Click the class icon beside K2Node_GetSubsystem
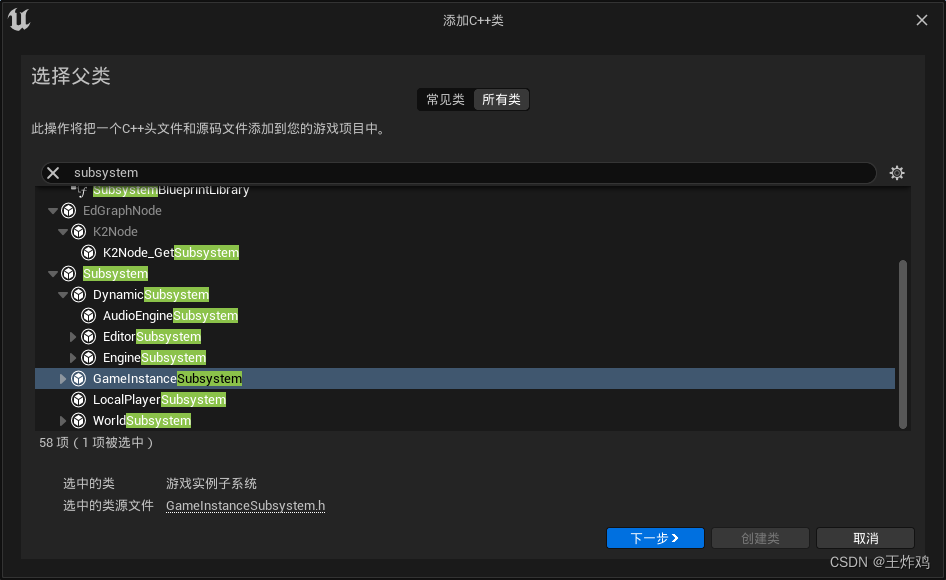Viewport: 946px width, 580px height. pos(88,252)
